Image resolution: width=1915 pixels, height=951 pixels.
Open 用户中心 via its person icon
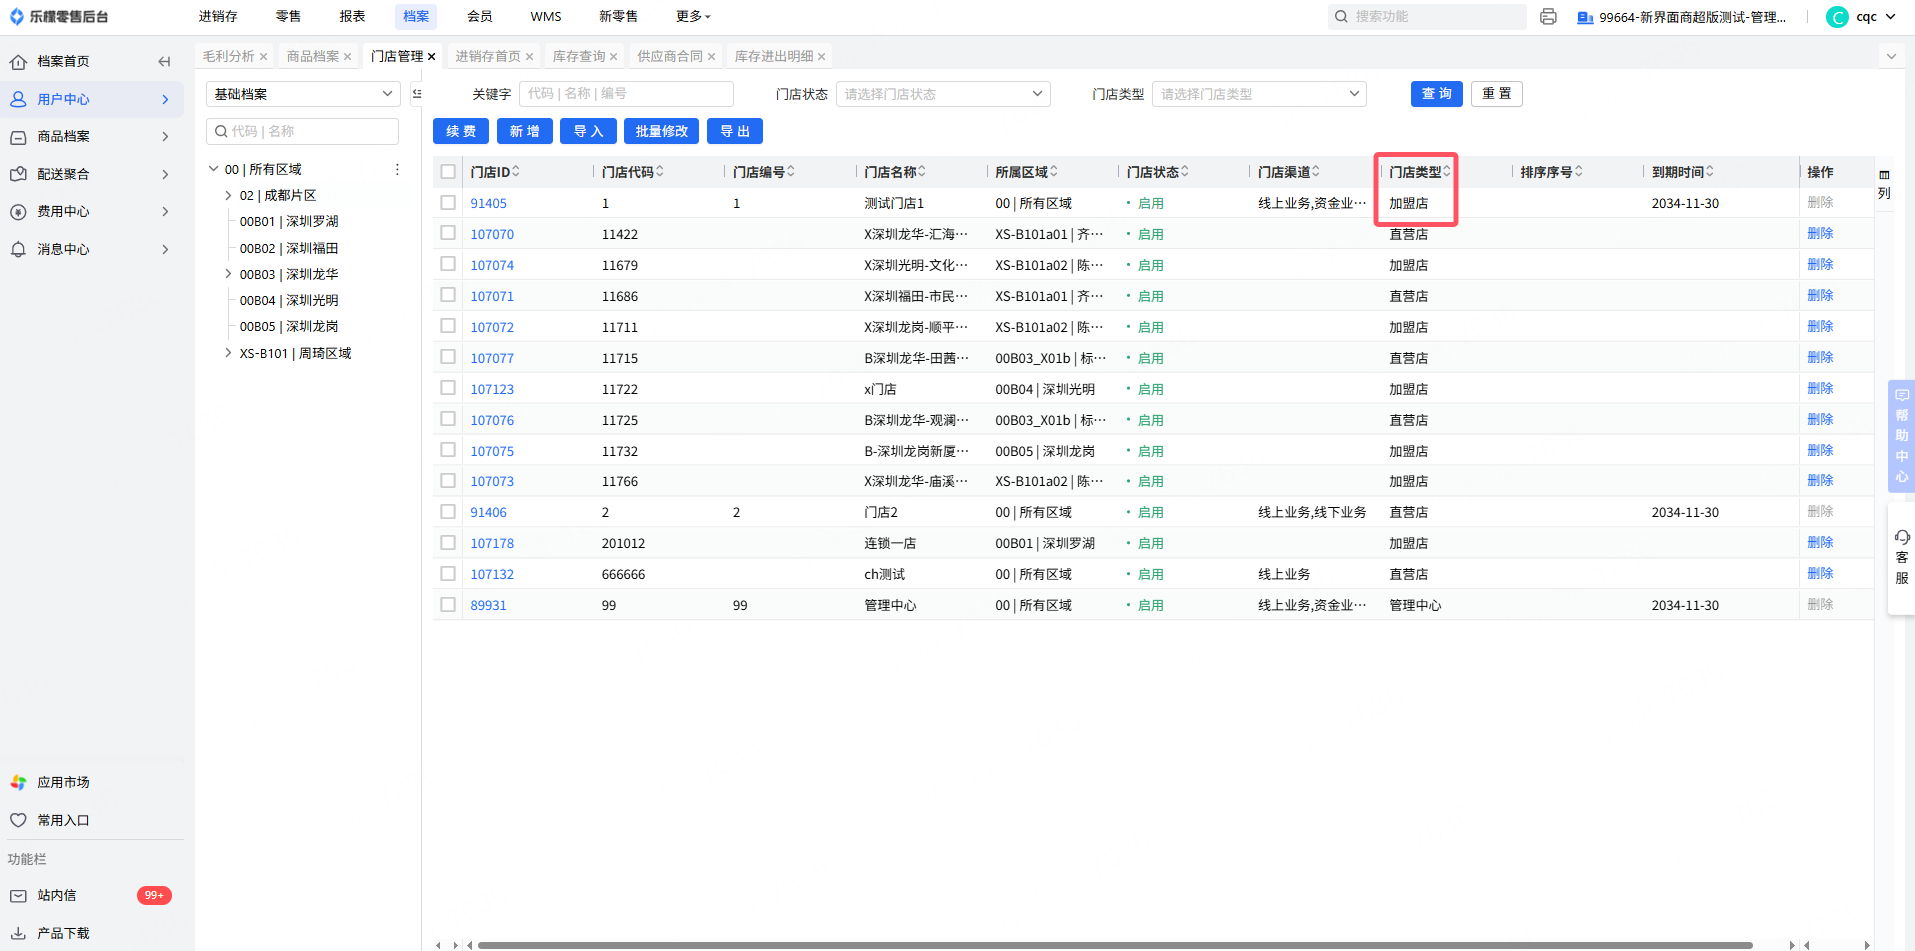(18, 99)
